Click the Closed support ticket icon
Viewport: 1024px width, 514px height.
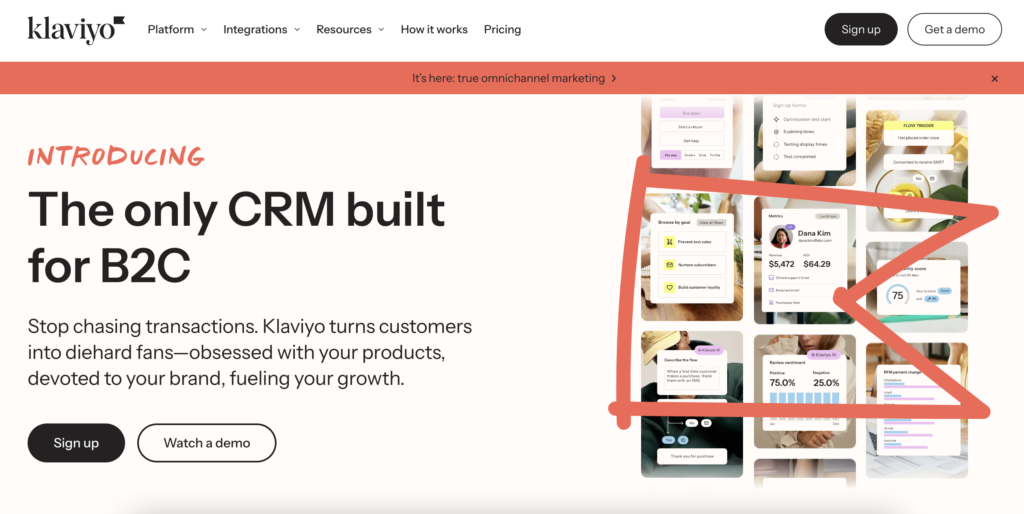(x=771, y=278)
